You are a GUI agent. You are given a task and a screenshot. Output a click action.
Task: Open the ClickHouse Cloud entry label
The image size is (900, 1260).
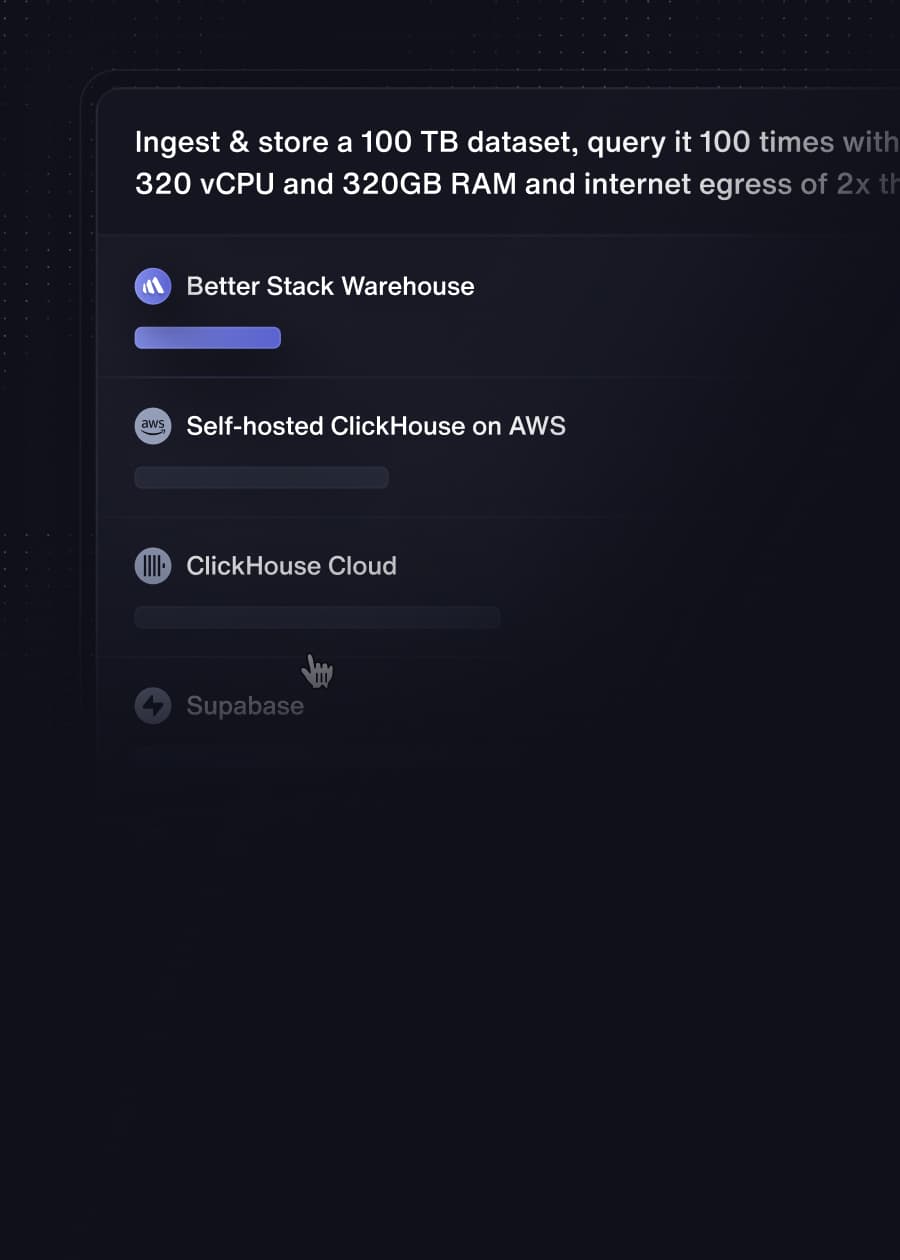291,566
